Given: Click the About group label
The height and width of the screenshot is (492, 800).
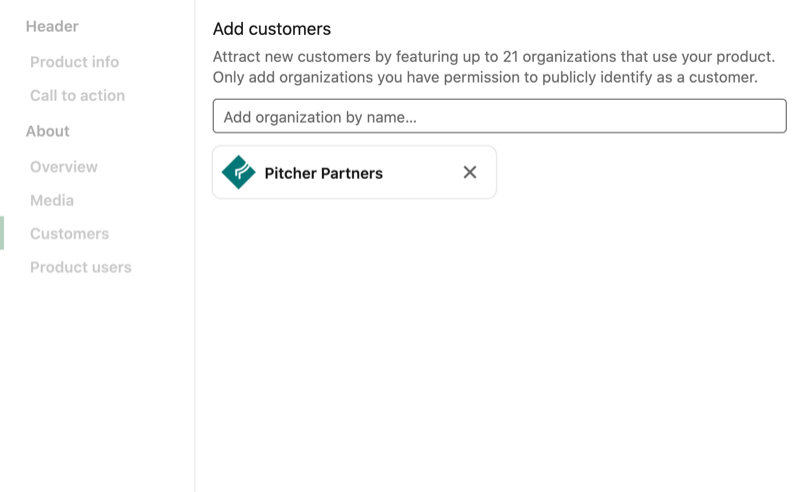Looking at the screenshot, I should click(47, 131).
